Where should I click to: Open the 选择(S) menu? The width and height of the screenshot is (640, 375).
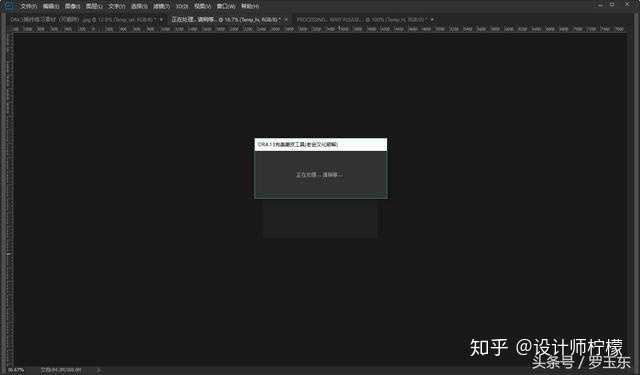(x=139, y=7)
